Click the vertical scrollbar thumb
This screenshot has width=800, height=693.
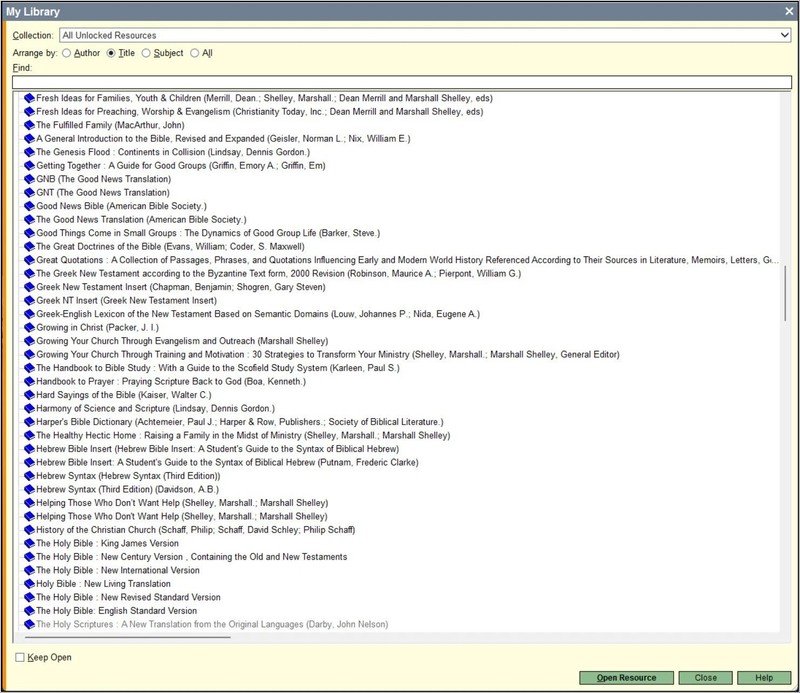[785, 293]
